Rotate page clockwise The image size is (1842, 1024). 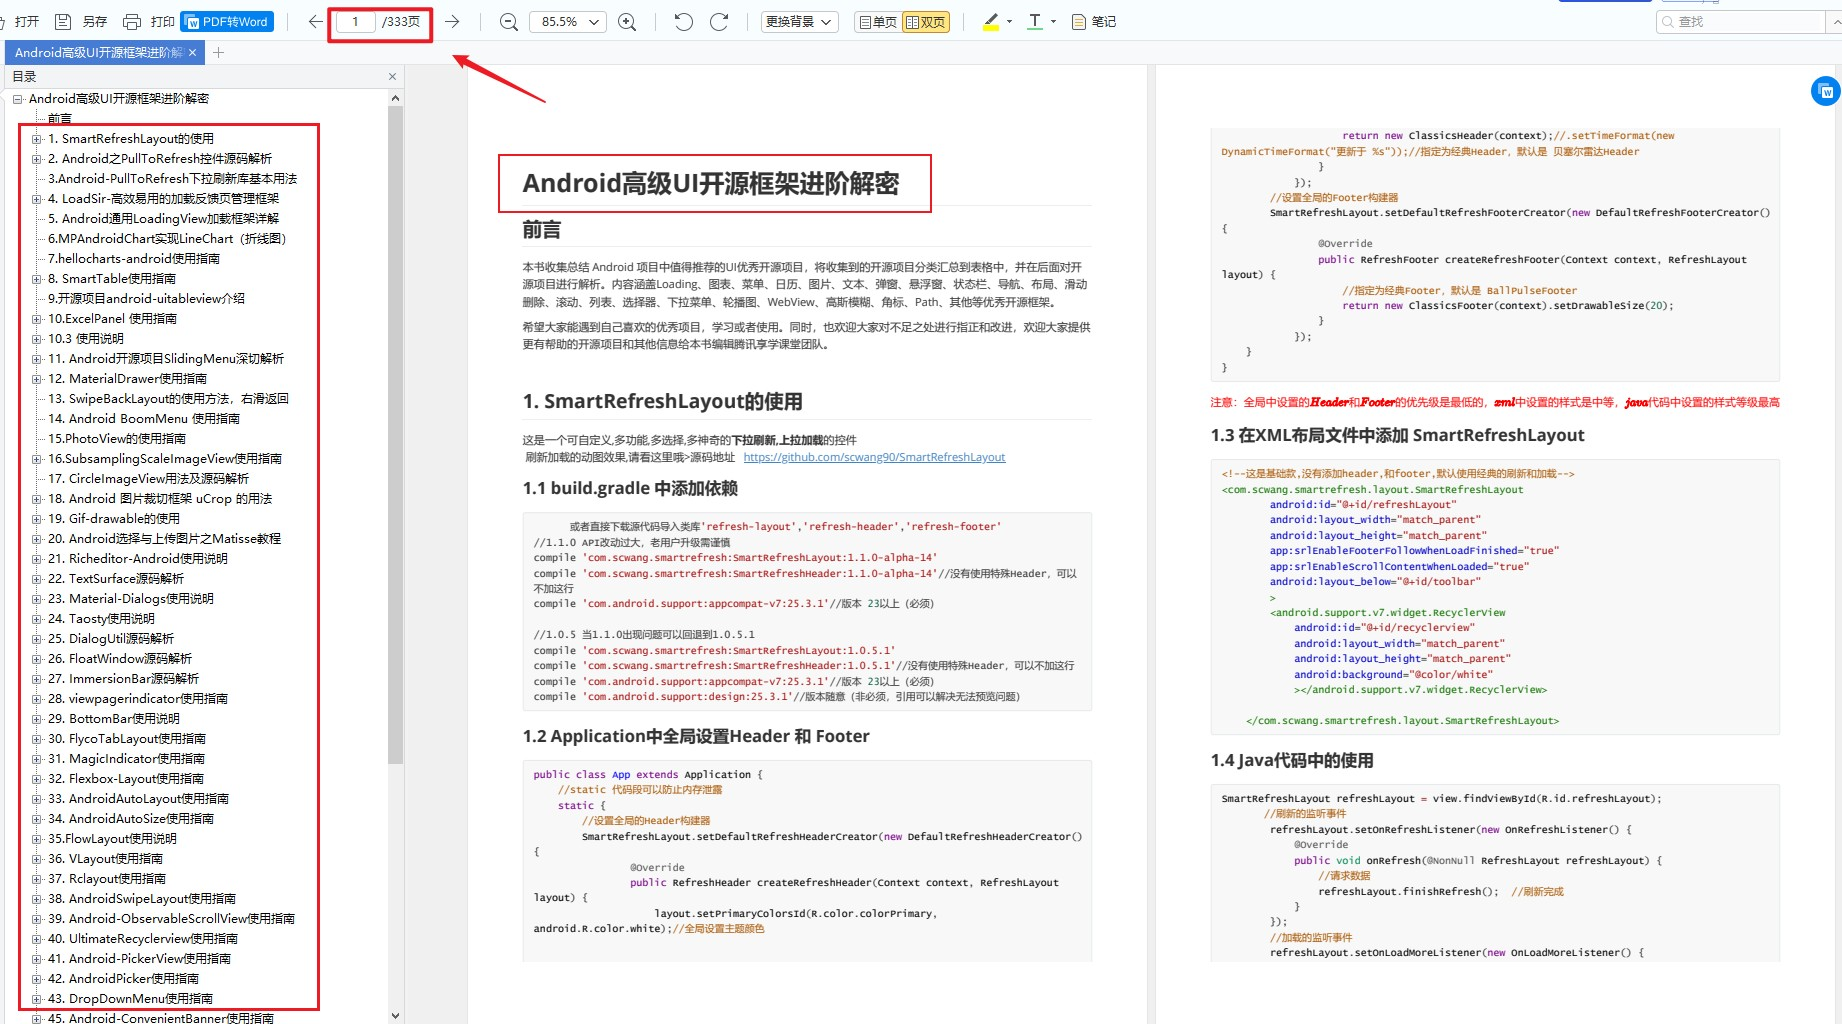click(719, 21)
